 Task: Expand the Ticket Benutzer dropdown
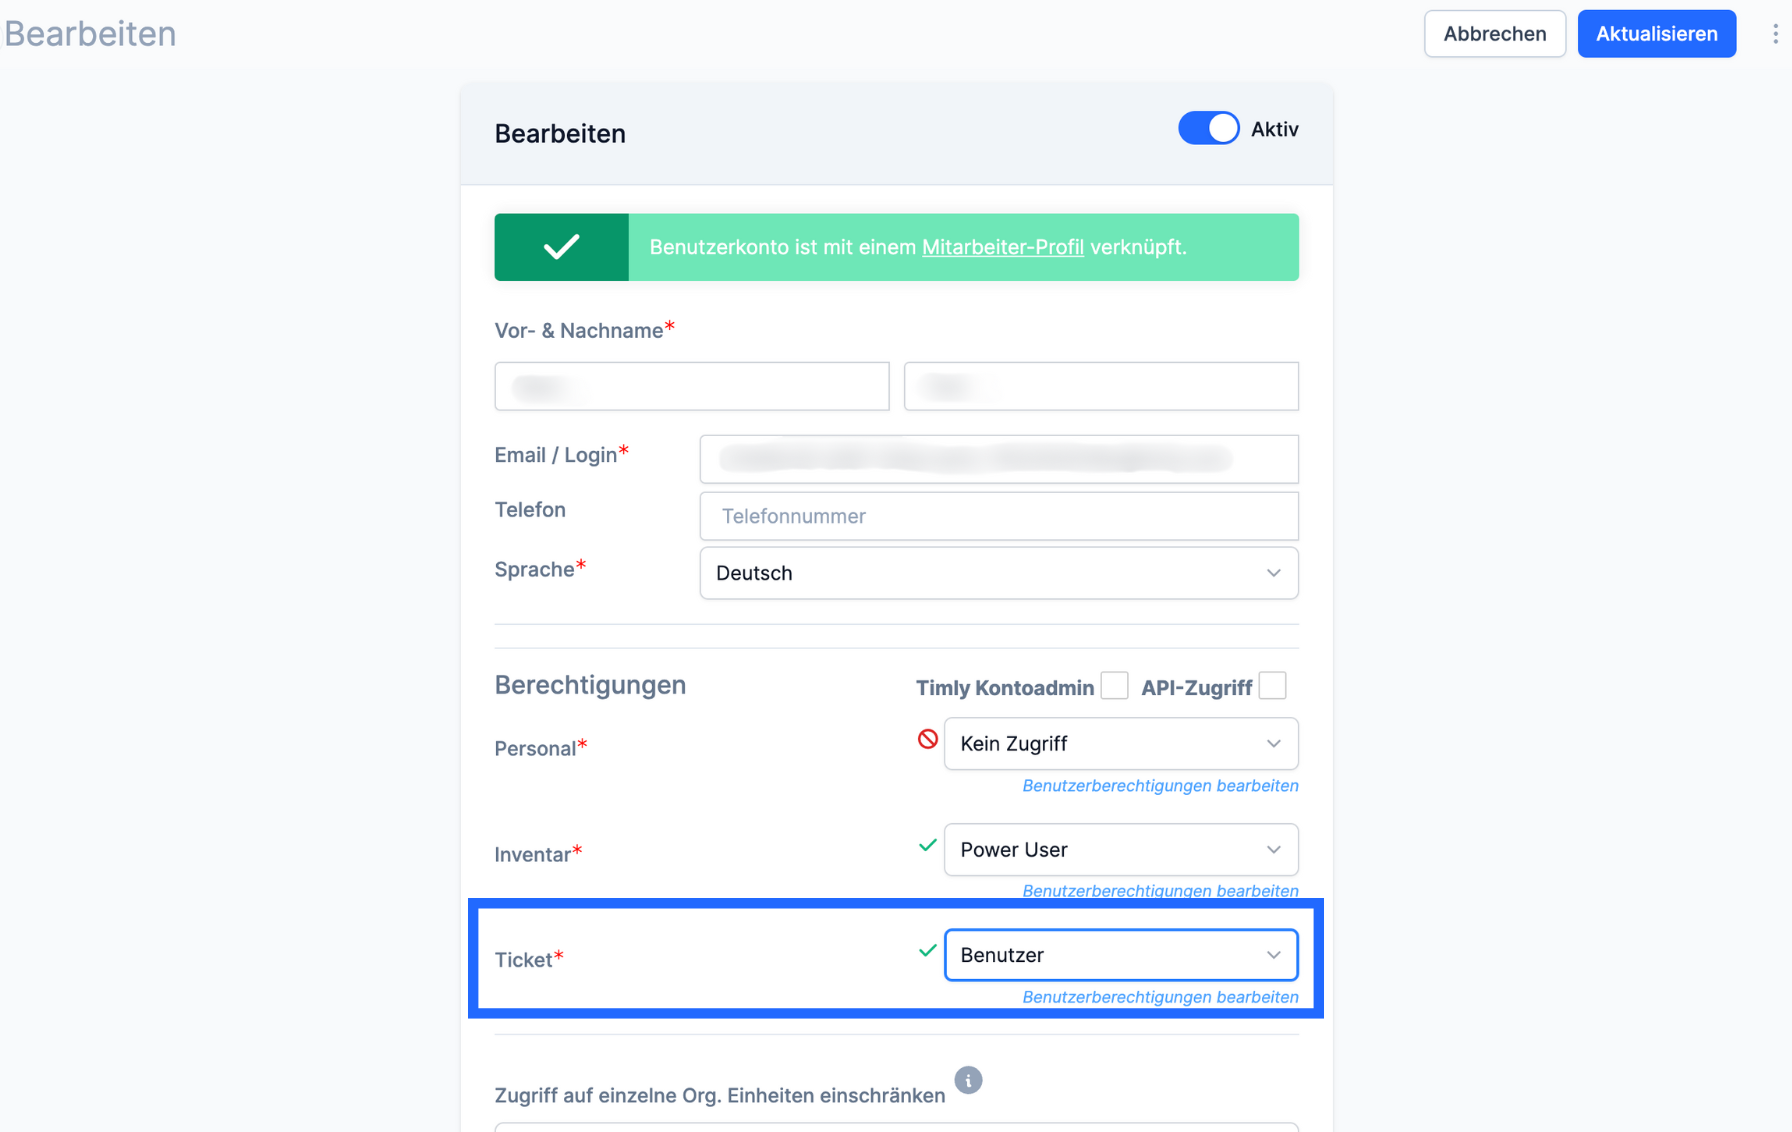point(1121,955)
